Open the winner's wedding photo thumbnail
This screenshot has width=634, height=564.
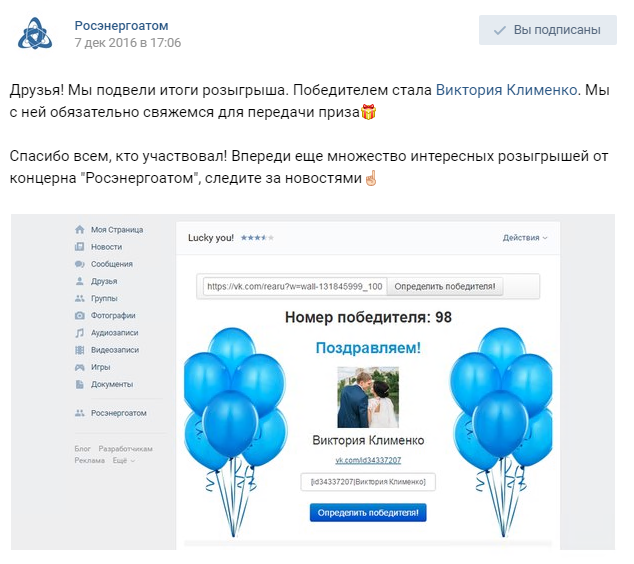pos(368,397)
